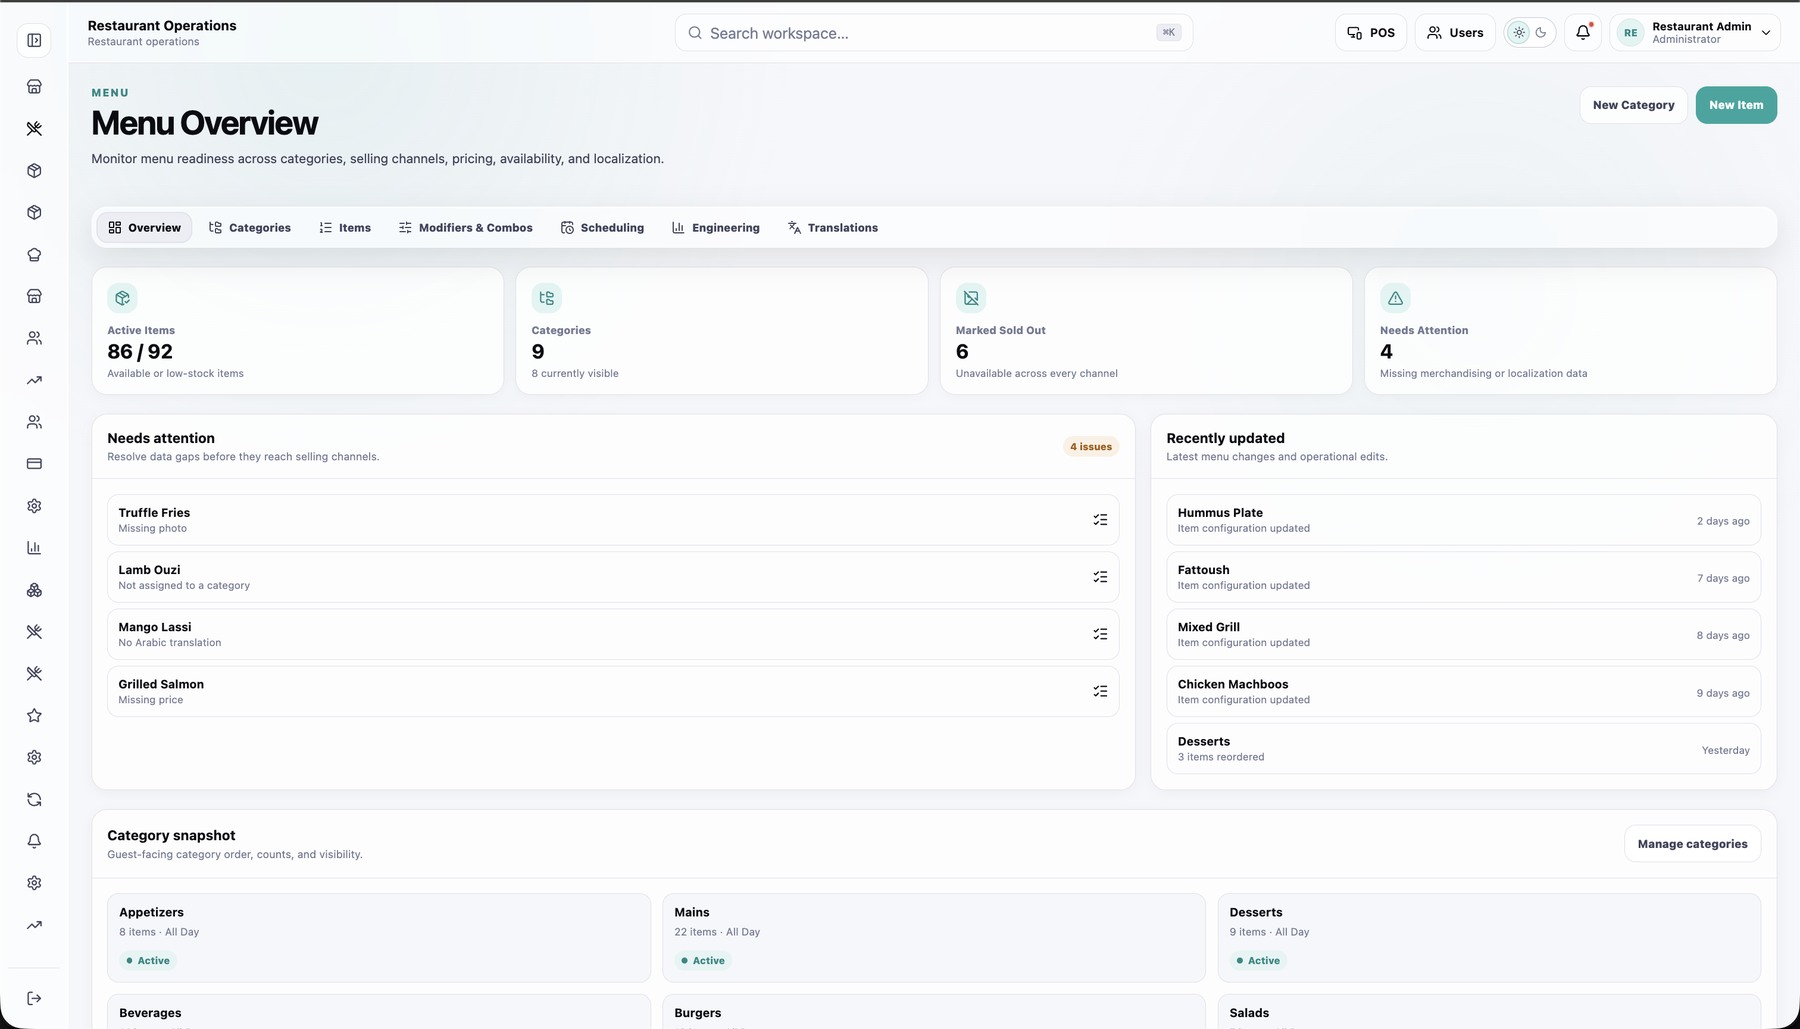
Task: Click the Active badge on Mains card
Action: [703, 960]
